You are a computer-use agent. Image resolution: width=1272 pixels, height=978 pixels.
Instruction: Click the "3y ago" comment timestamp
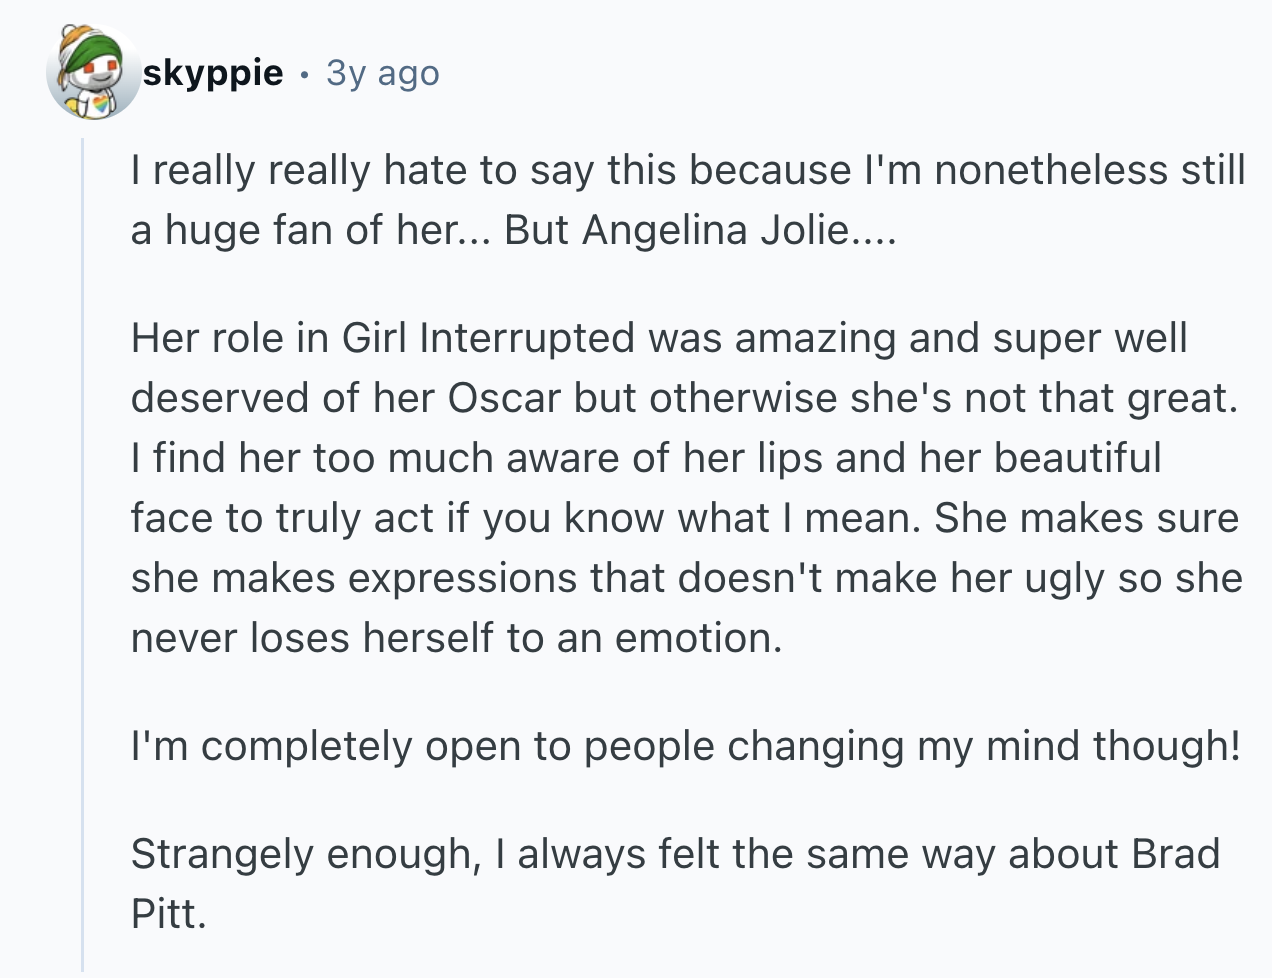coord(382,73)
